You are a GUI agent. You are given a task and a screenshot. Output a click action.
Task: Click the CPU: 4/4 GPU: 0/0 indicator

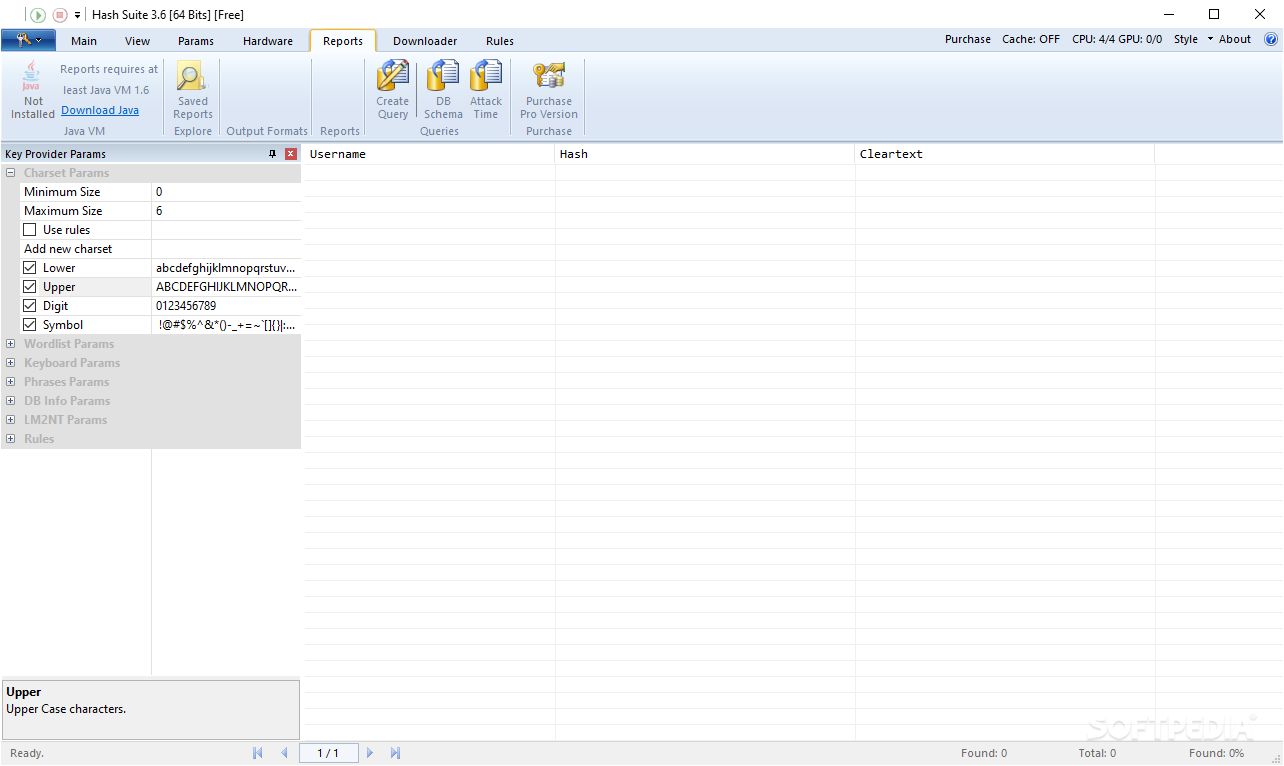click(x=1117, y=40)
